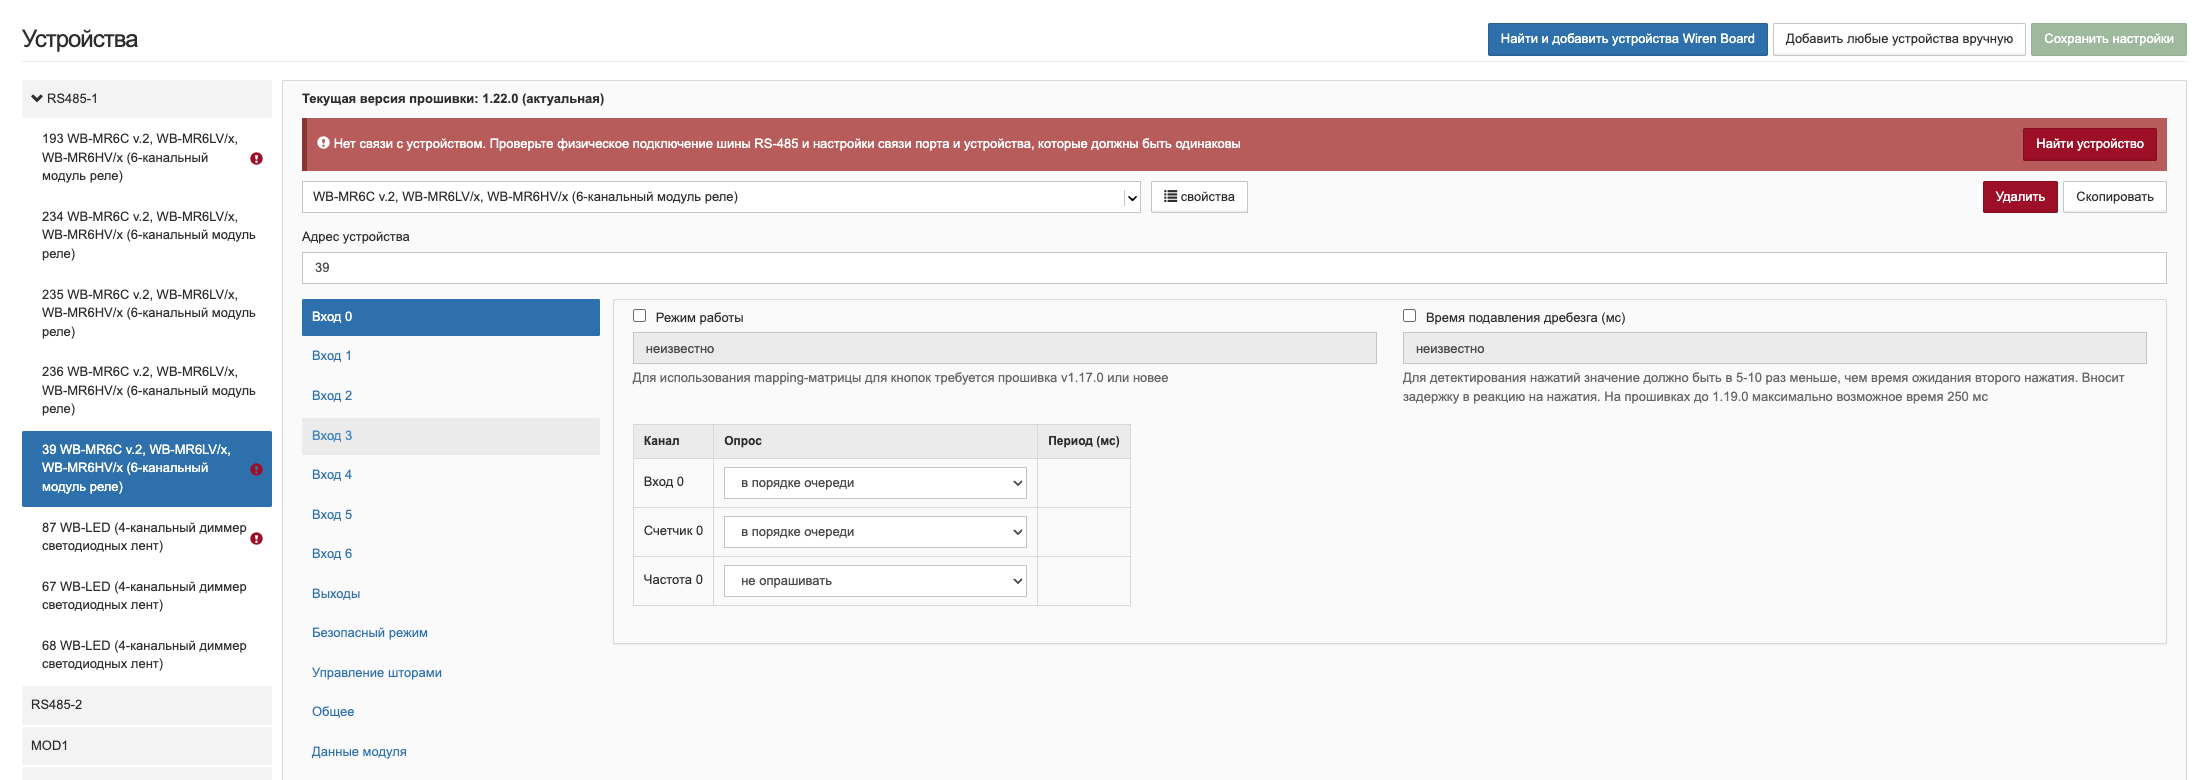Enable the Режим работы checkbox
The height and width of the screenshot is (780, 2200).
tap(639, 316)
